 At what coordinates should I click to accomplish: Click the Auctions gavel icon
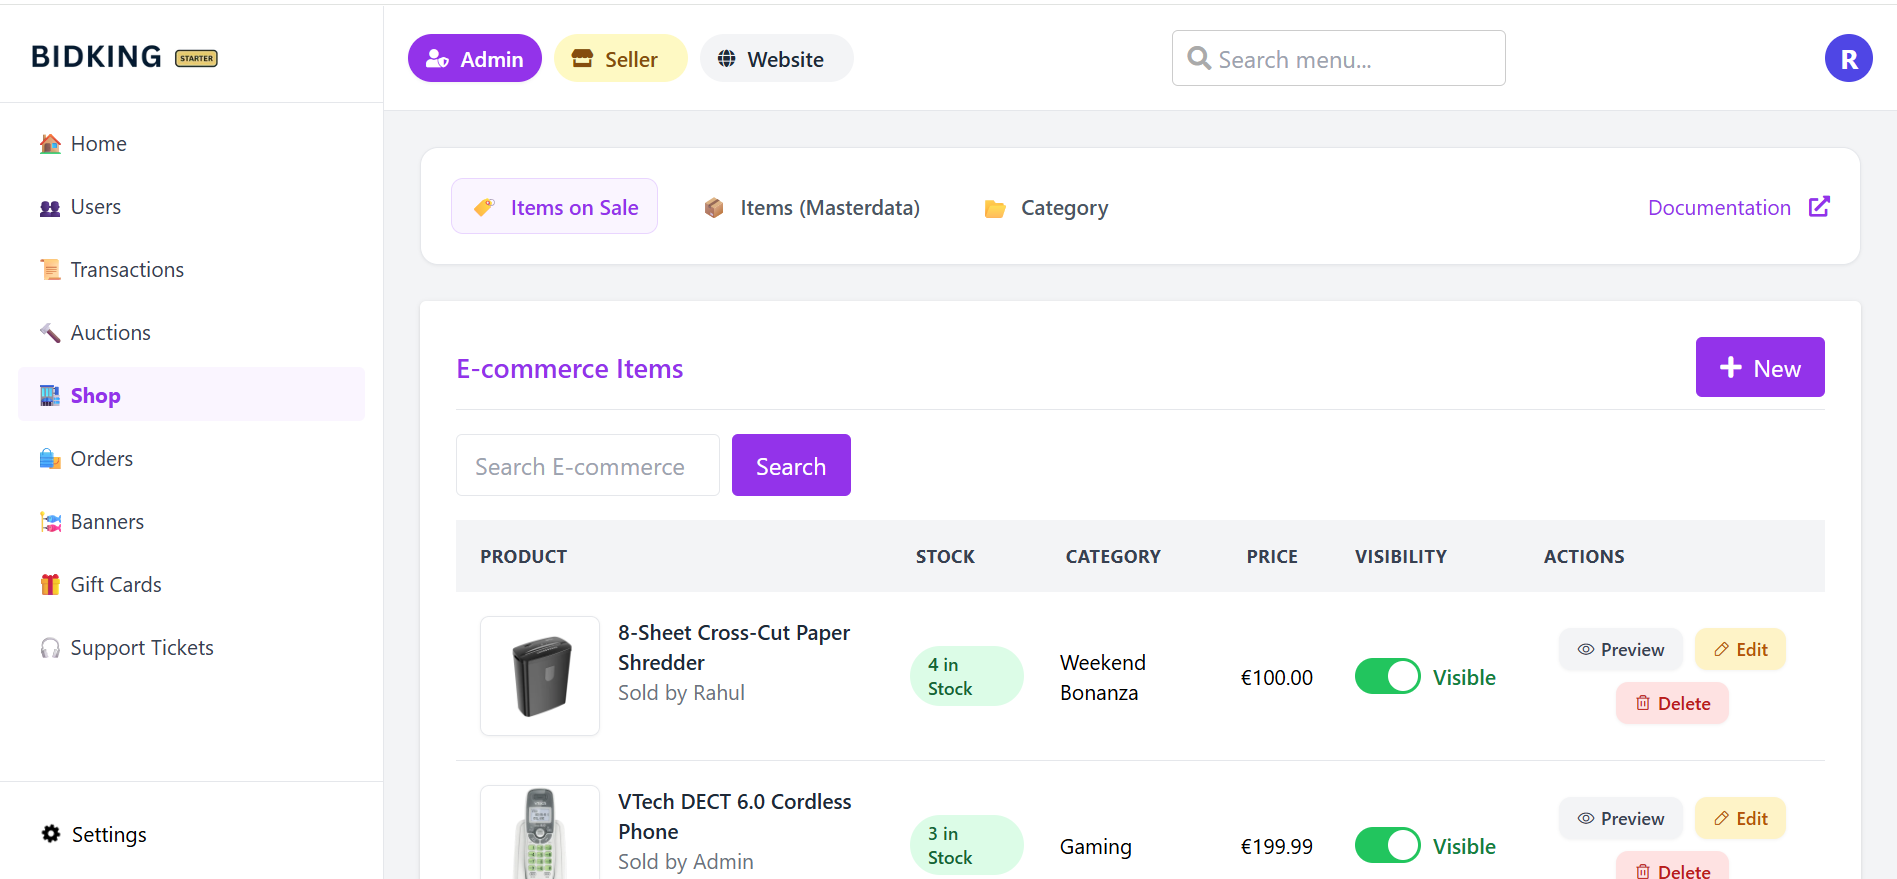(50, 333)
